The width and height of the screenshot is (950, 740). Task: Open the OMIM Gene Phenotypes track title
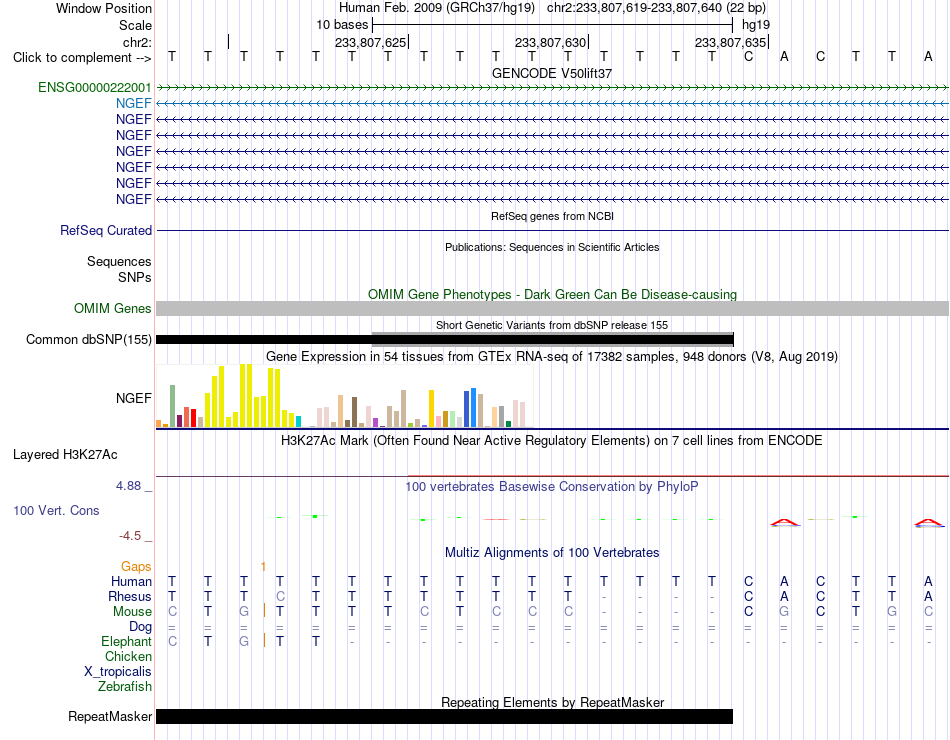pyautogui.click(x=552, y=295)
